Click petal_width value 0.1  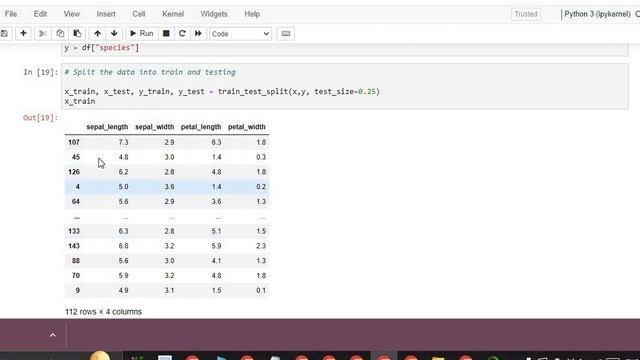click(x=261, y=291)
